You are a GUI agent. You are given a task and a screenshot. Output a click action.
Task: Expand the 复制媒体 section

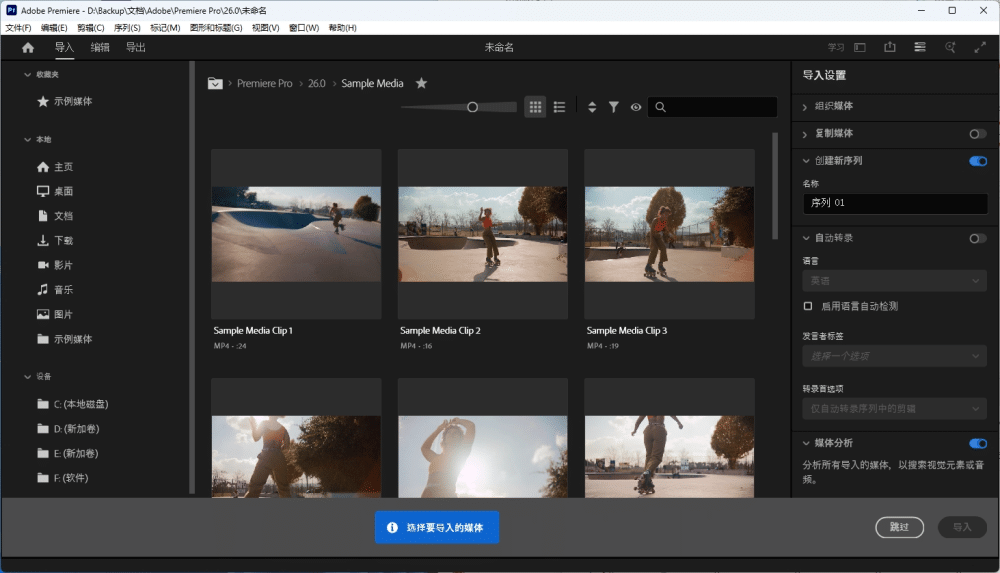805,134
